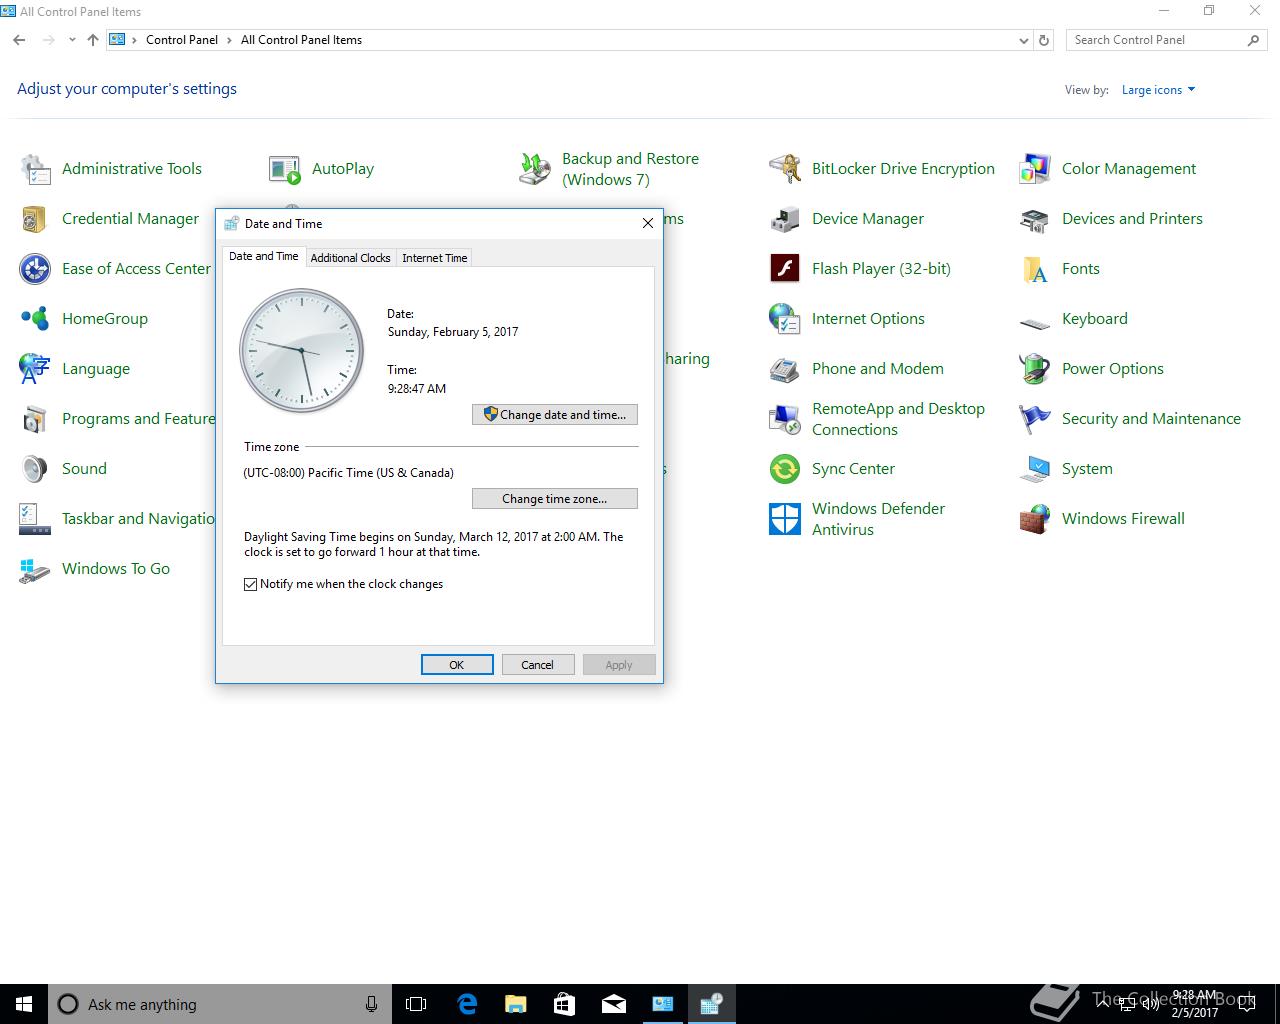The image size is (1280, 1024).
Task: Open File Explorer from taskbar
Action: [x=515, y=1004]
